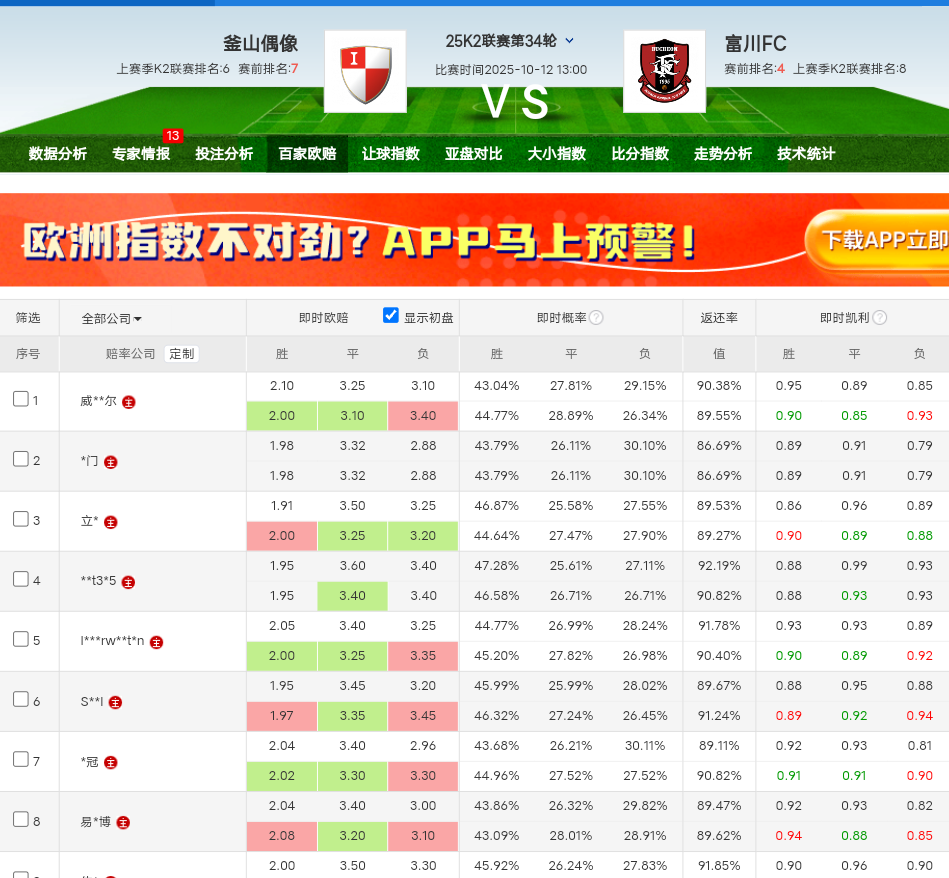Open the 专家情报 tab
The image size is (949, 878).
pyautogui.click(x=141, y=154)
